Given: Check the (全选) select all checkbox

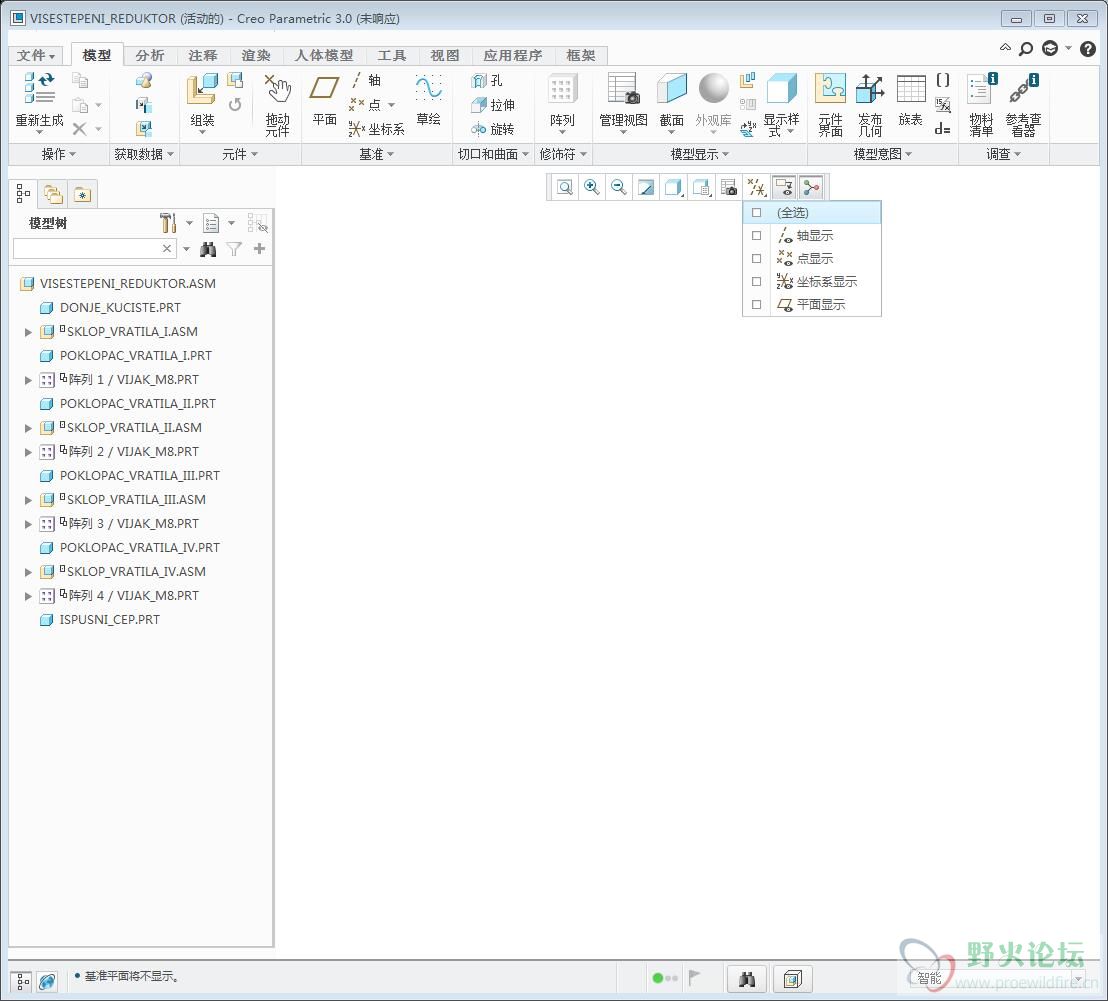Looking at the screenshot, I should [x=756, y=213].
